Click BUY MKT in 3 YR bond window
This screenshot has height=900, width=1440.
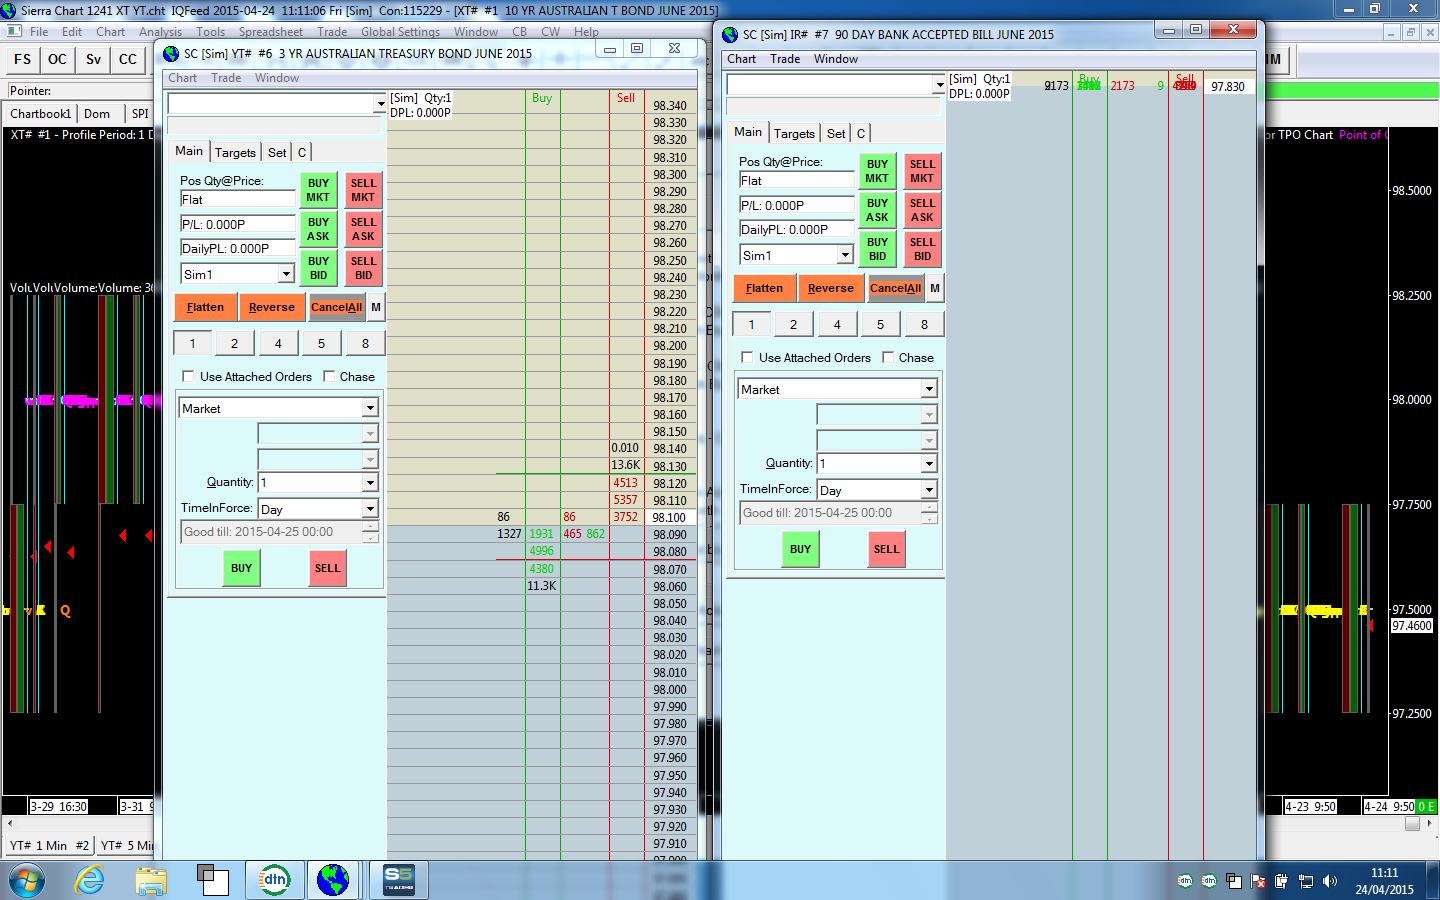(318, 190)
